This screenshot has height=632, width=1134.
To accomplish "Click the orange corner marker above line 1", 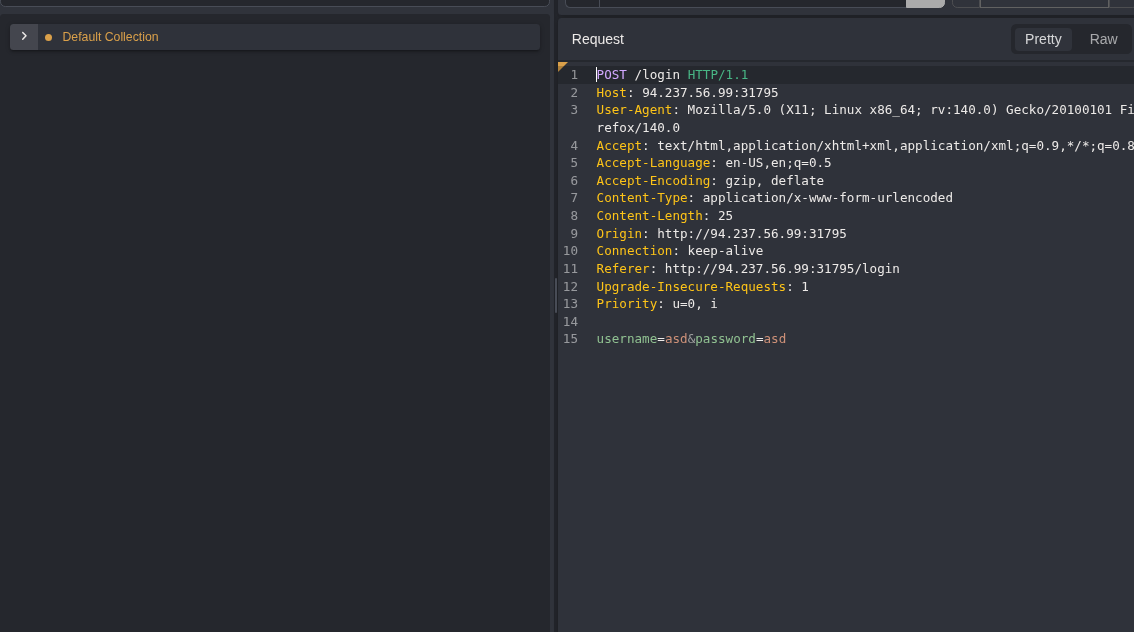I will (562, 66).
